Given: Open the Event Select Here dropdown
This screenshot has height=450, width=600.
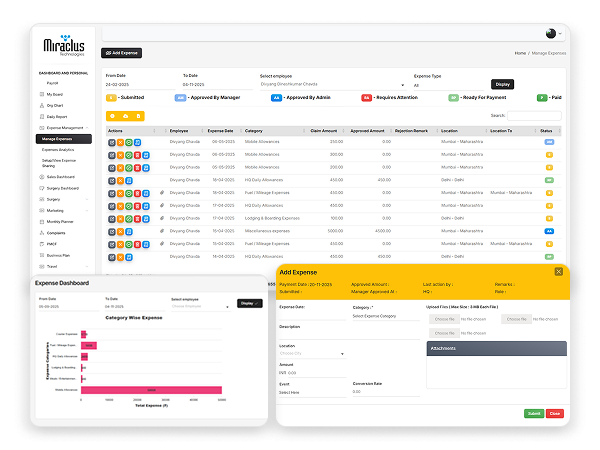Looking at the screenshot, I should 312,393.
